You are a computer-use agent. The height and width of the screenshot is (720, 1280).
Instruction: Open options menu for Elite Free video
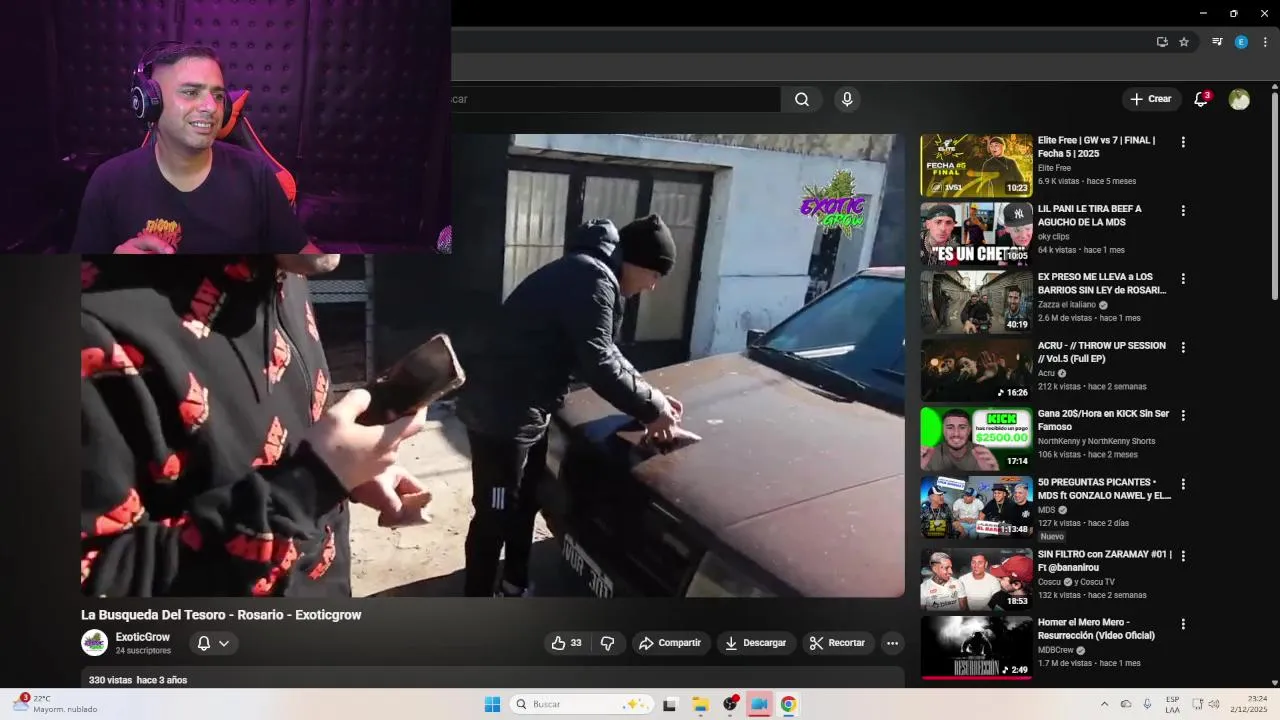[1183, 142]
